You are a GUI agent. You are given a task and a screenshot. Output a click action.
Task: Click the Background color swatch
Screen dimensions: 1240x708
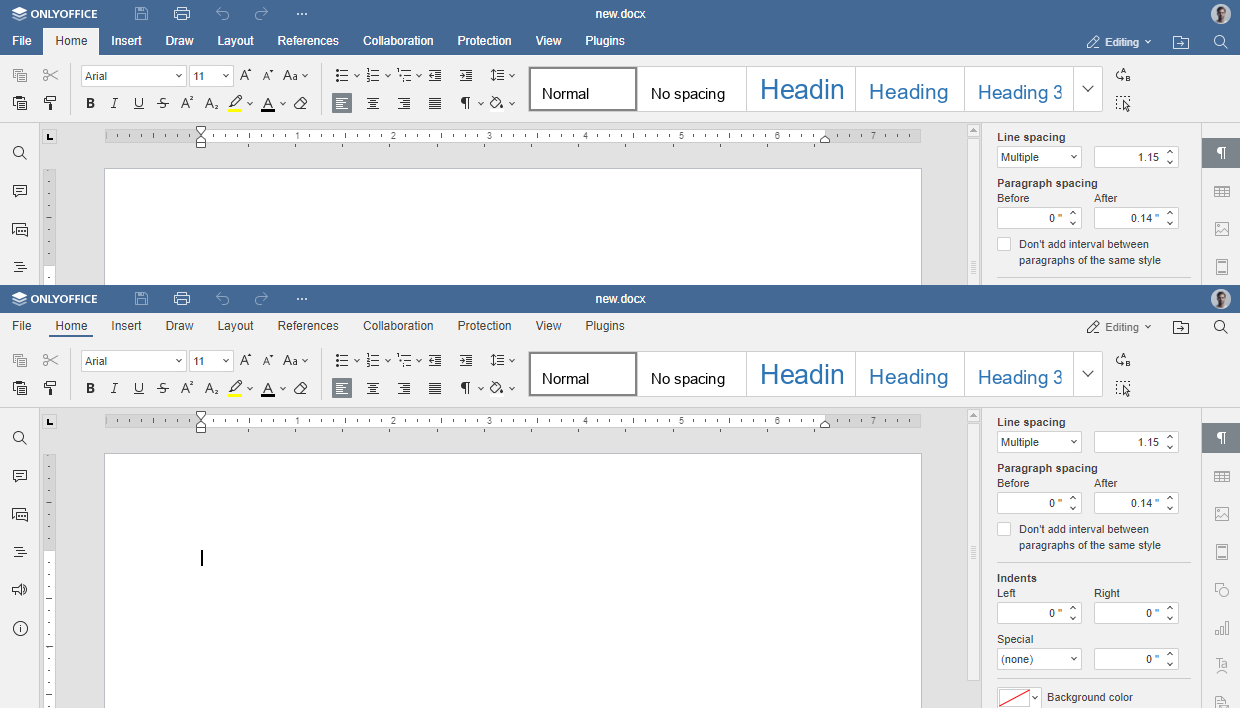click(1014, 697)
